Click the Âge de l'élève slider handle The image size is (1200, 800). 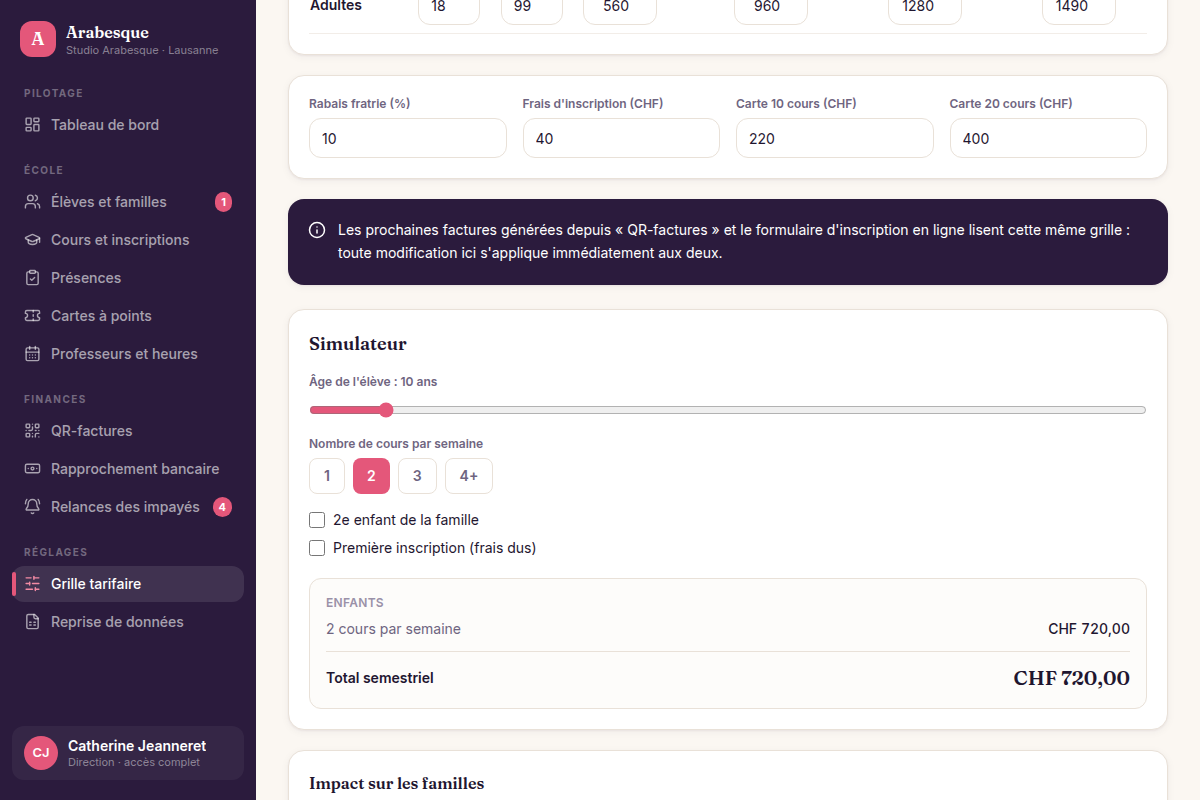(386, 410)
